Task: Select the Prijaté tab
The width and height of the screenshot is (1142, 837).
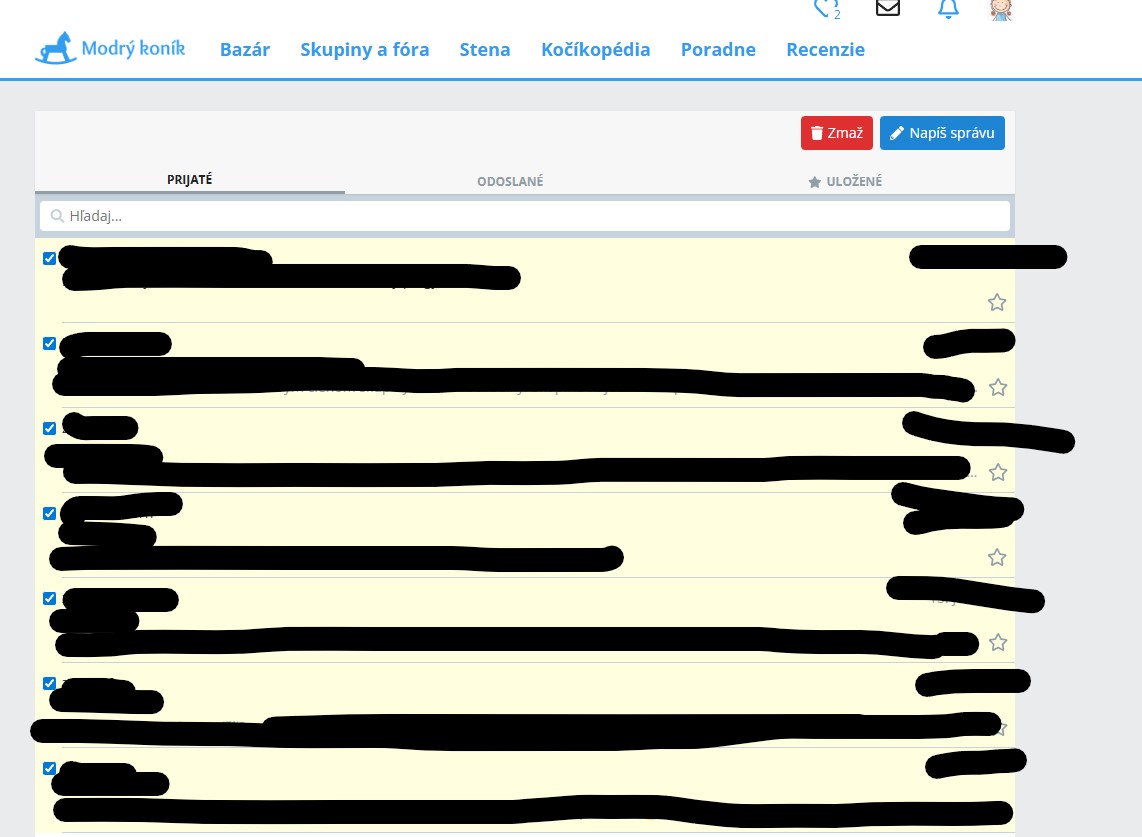Action: tap(190, 180)
